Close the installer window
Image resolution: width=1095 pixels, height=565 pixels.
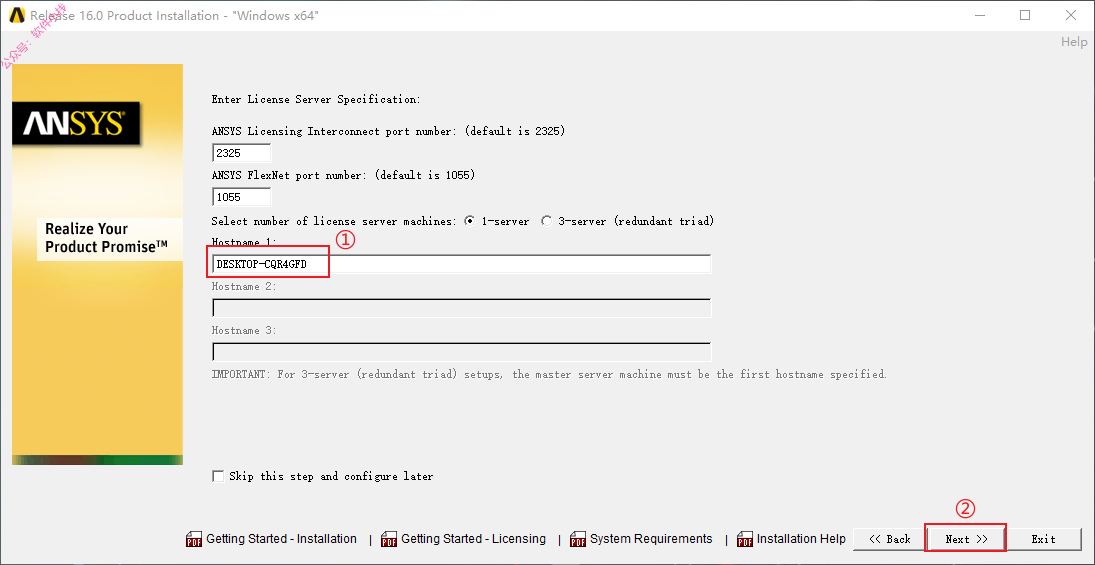click(x=1070, y=15)
